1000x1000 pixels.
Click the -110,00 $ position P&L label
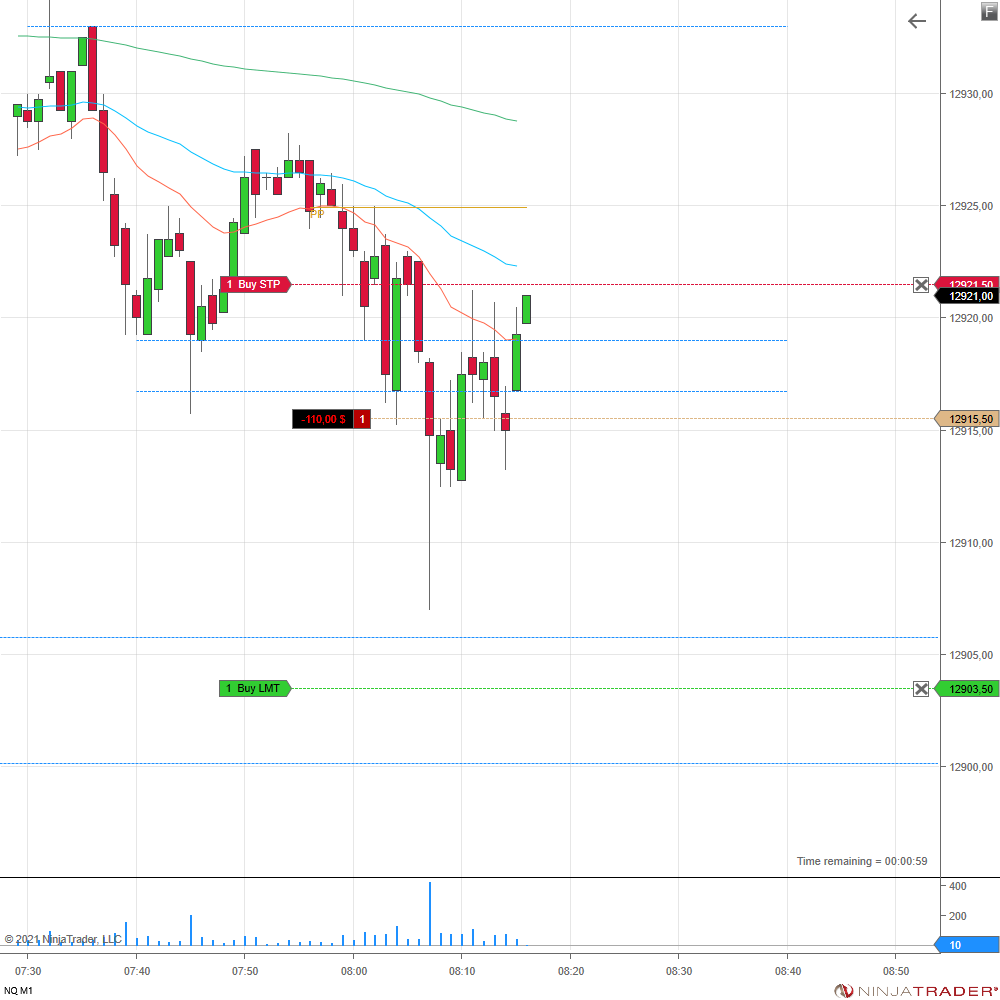(x=323, y=419)
